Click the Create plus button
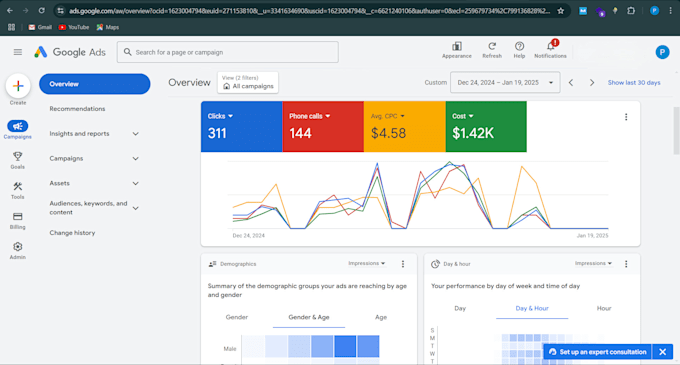The height and width of the screenshot is (365, 680). point(18,86)
